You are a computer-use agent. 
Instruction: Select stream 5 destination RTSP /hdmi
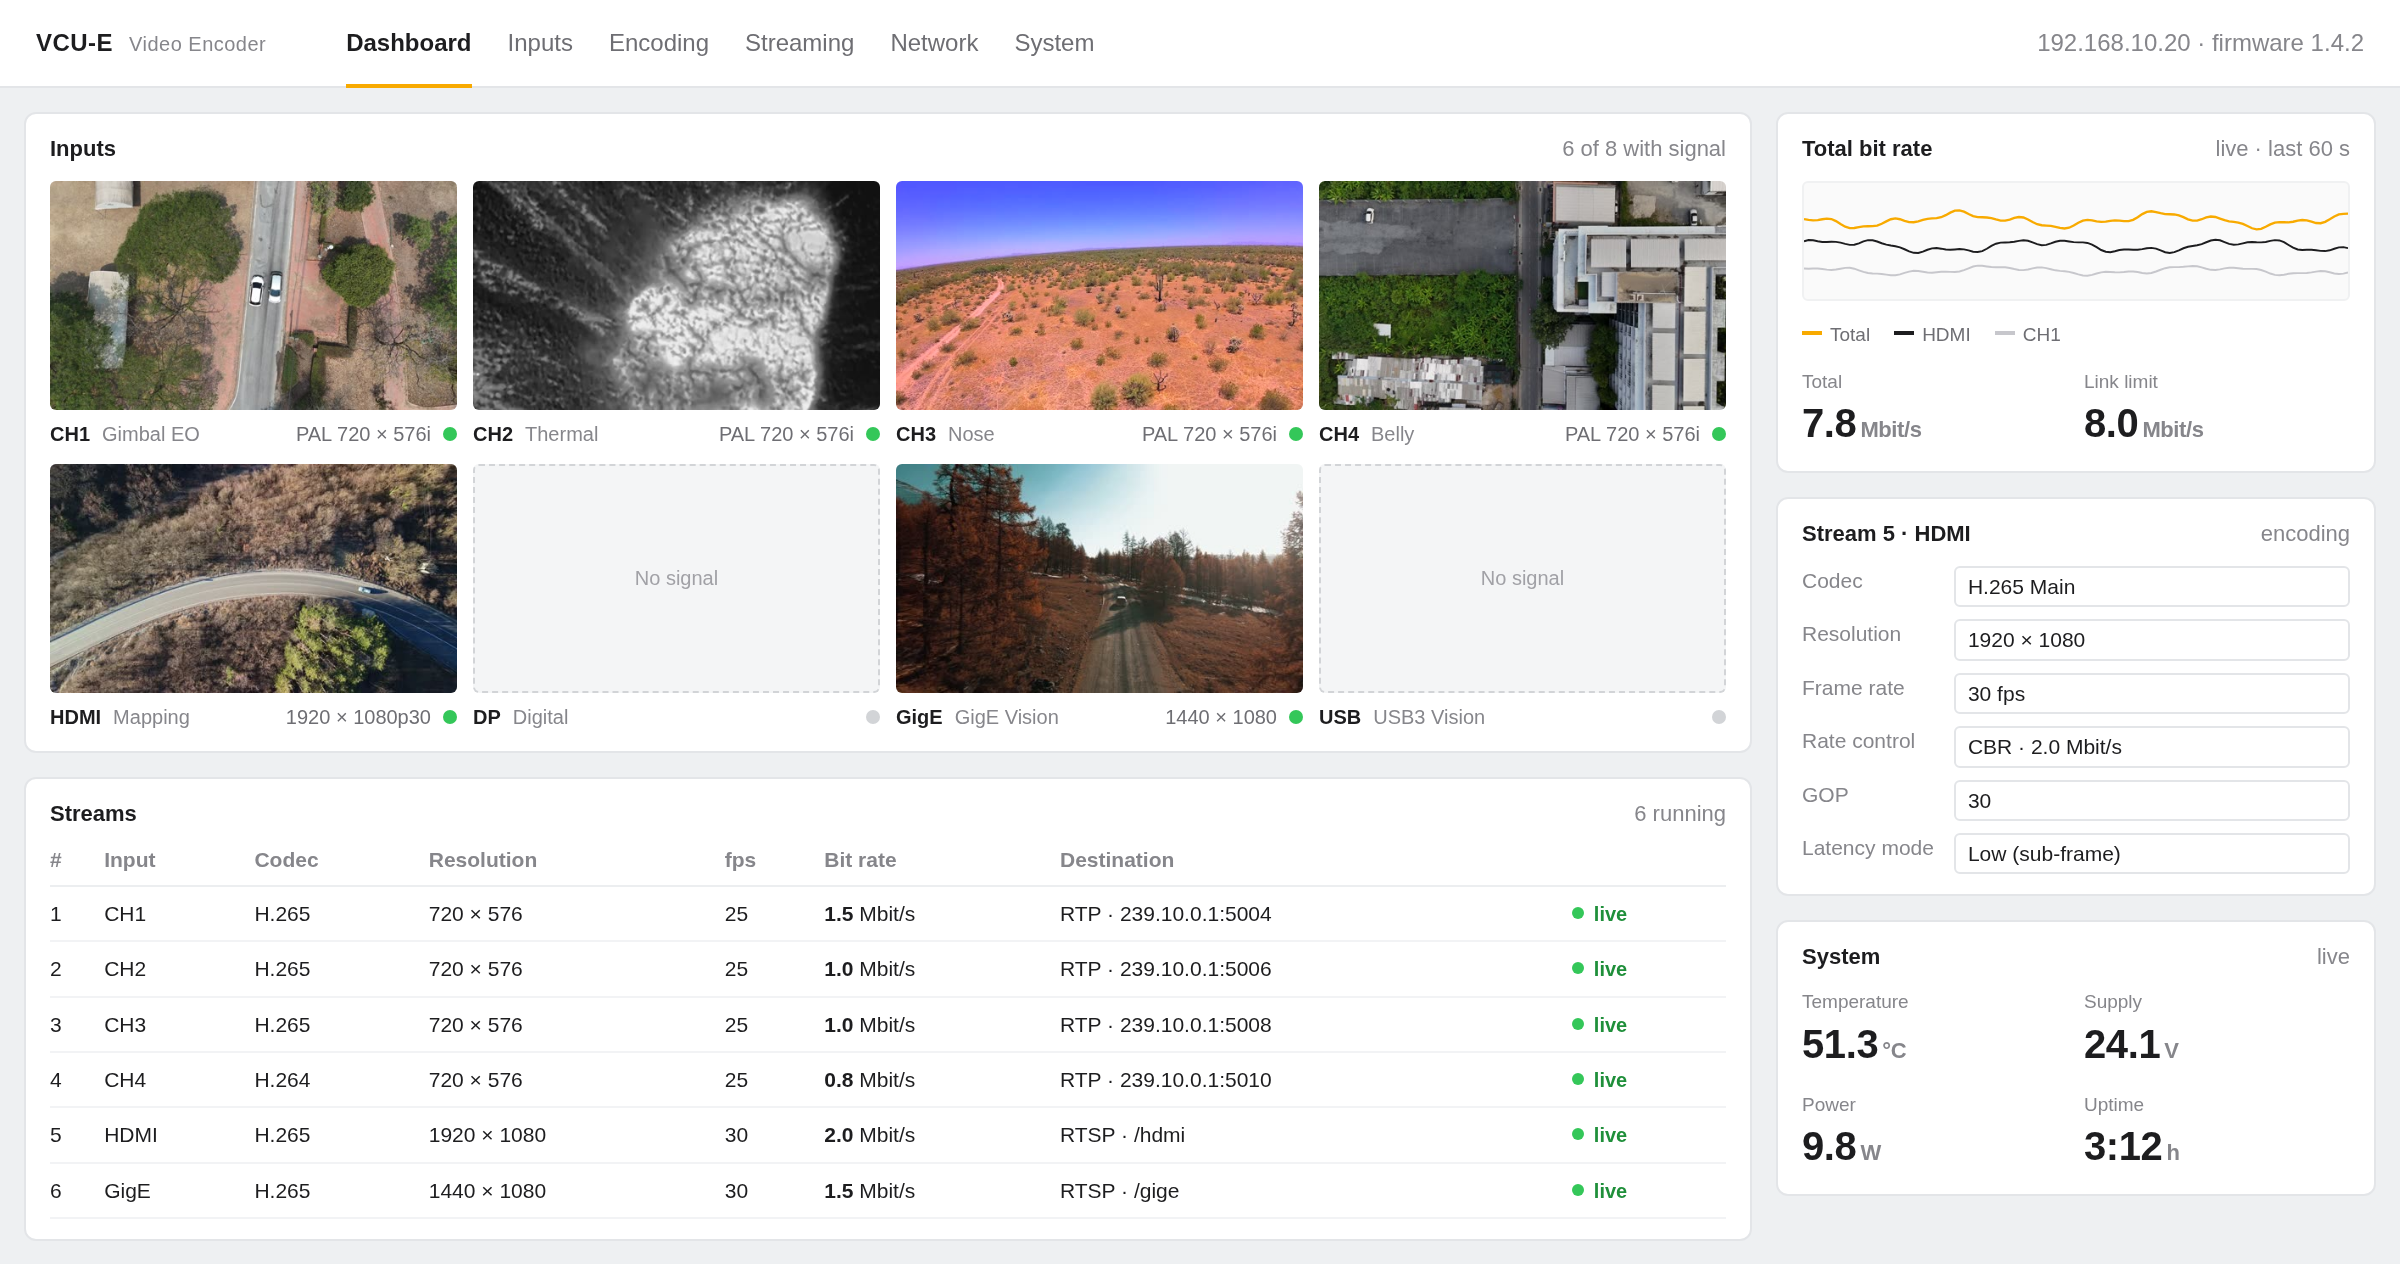(x=1122, y=1135)
